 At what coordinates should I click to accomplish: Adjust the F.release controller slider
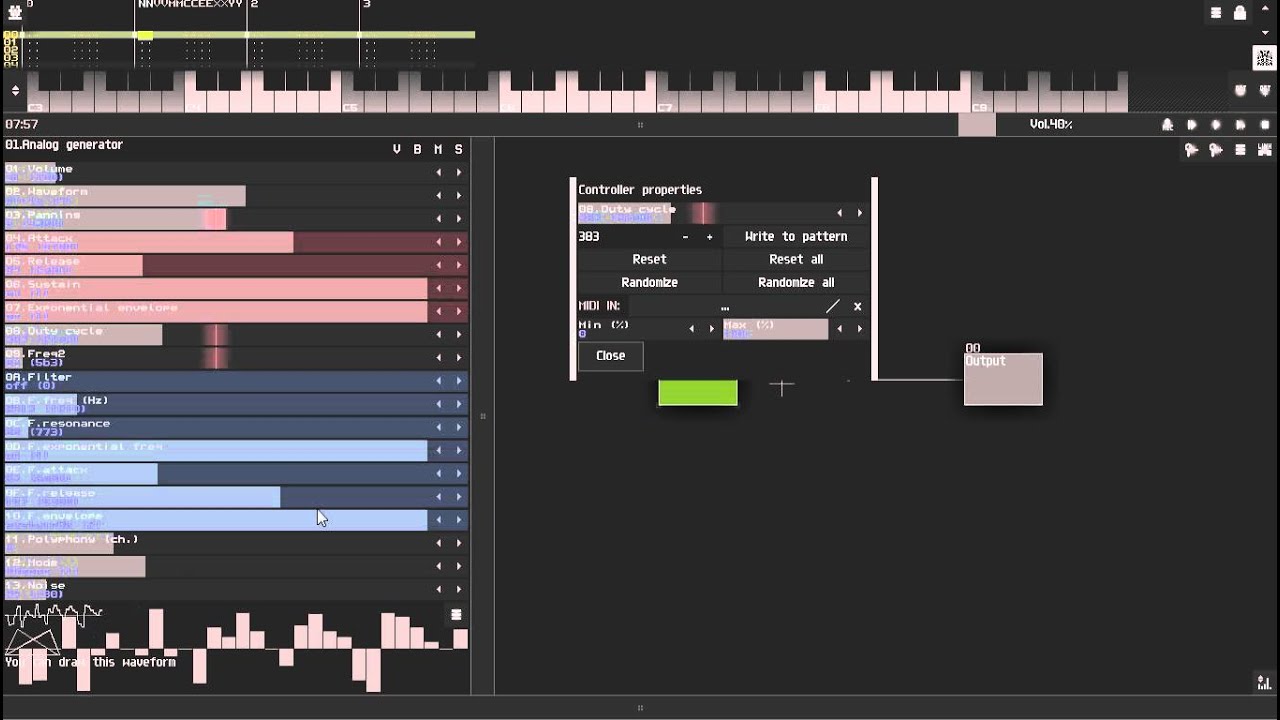pos(216,497)
